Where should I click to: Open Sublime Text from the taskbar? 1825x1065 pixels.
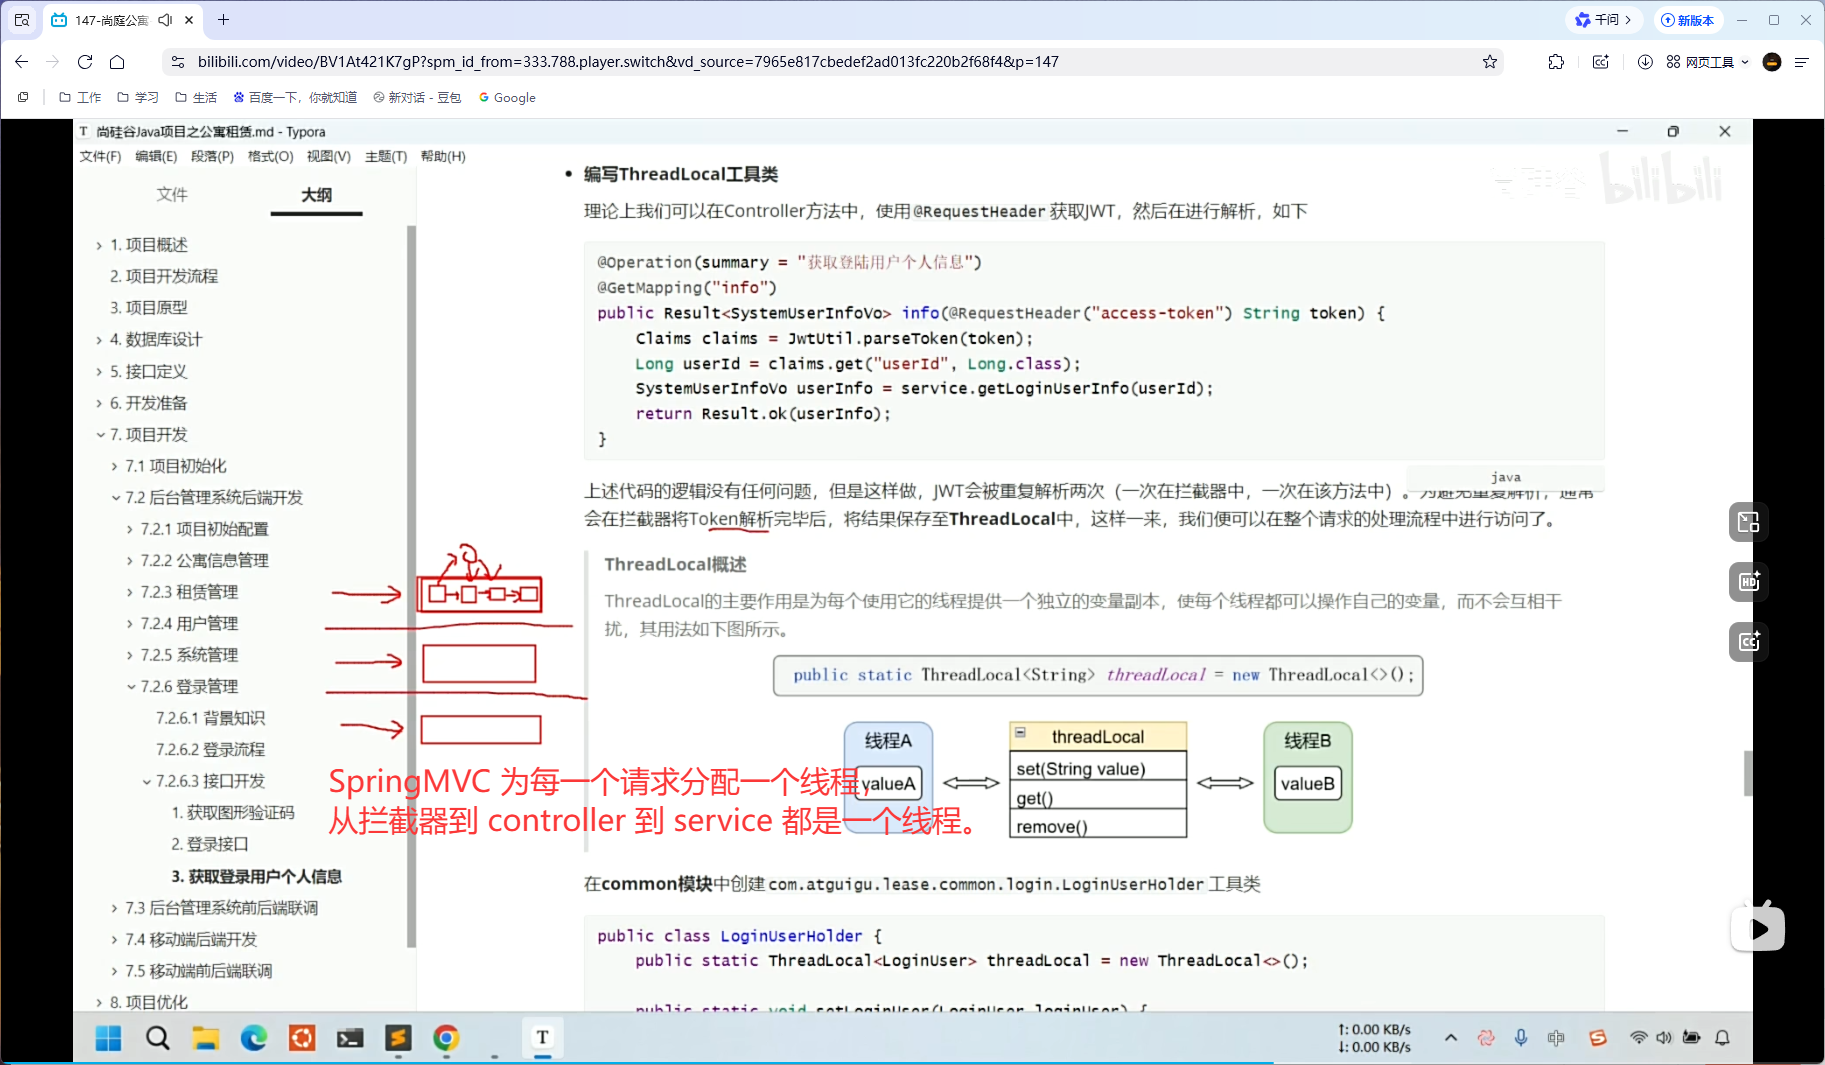tap(398, 1038)
